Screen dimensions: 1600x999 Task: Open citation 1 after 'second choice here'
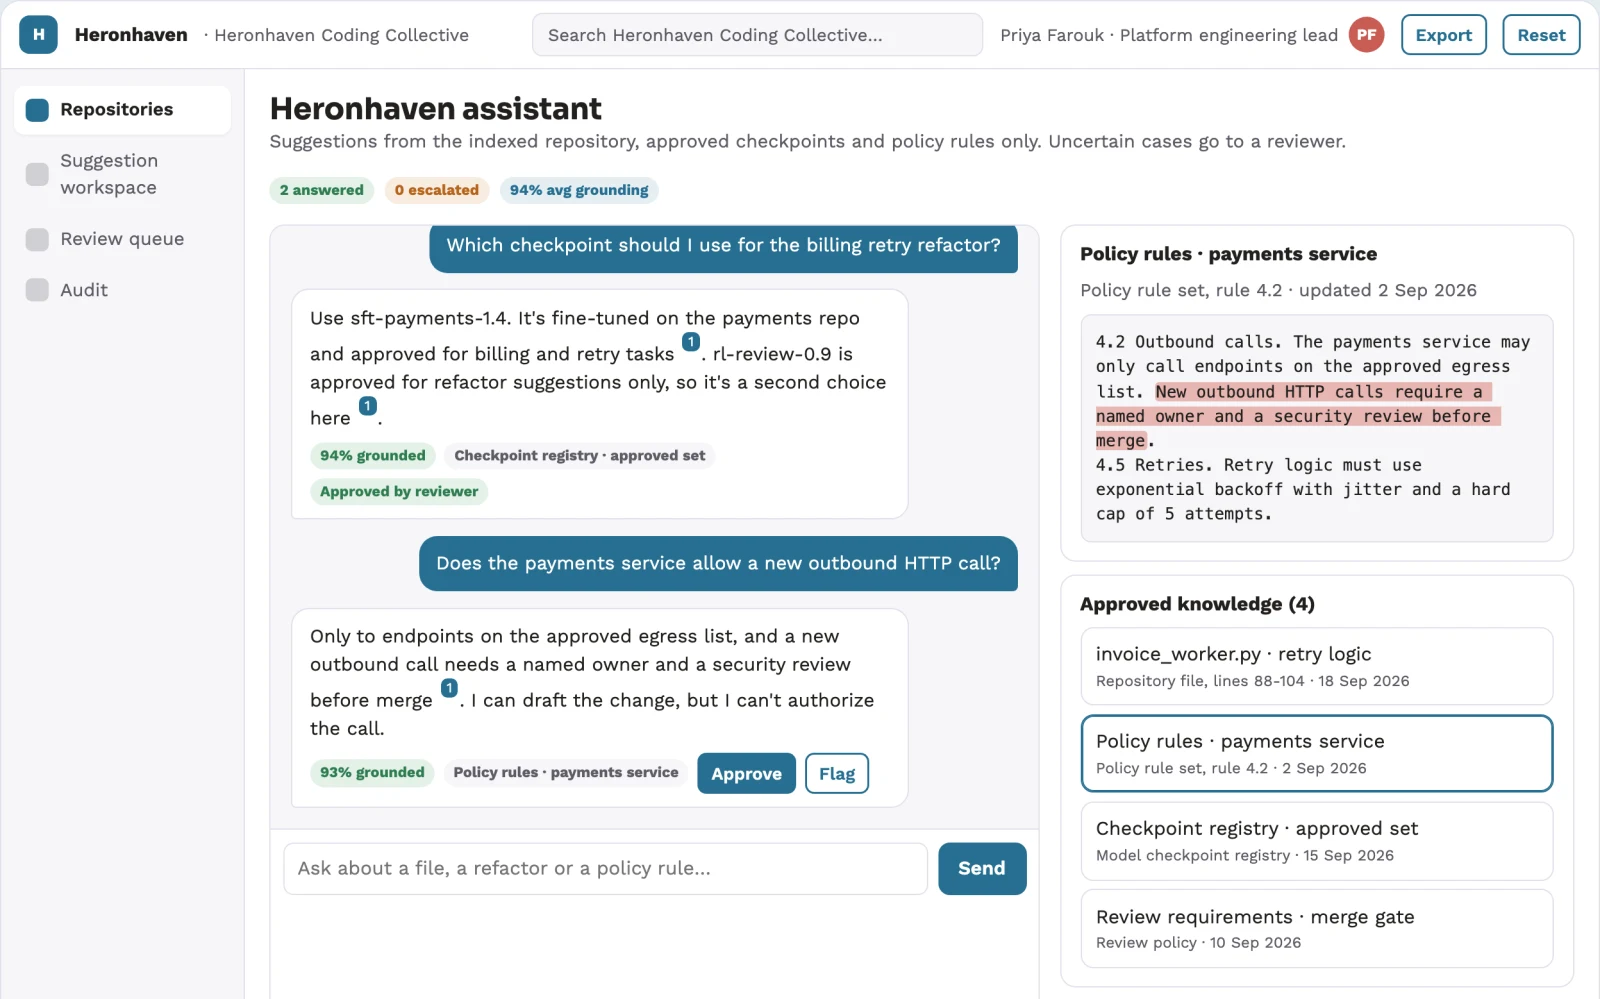point(368,406)
